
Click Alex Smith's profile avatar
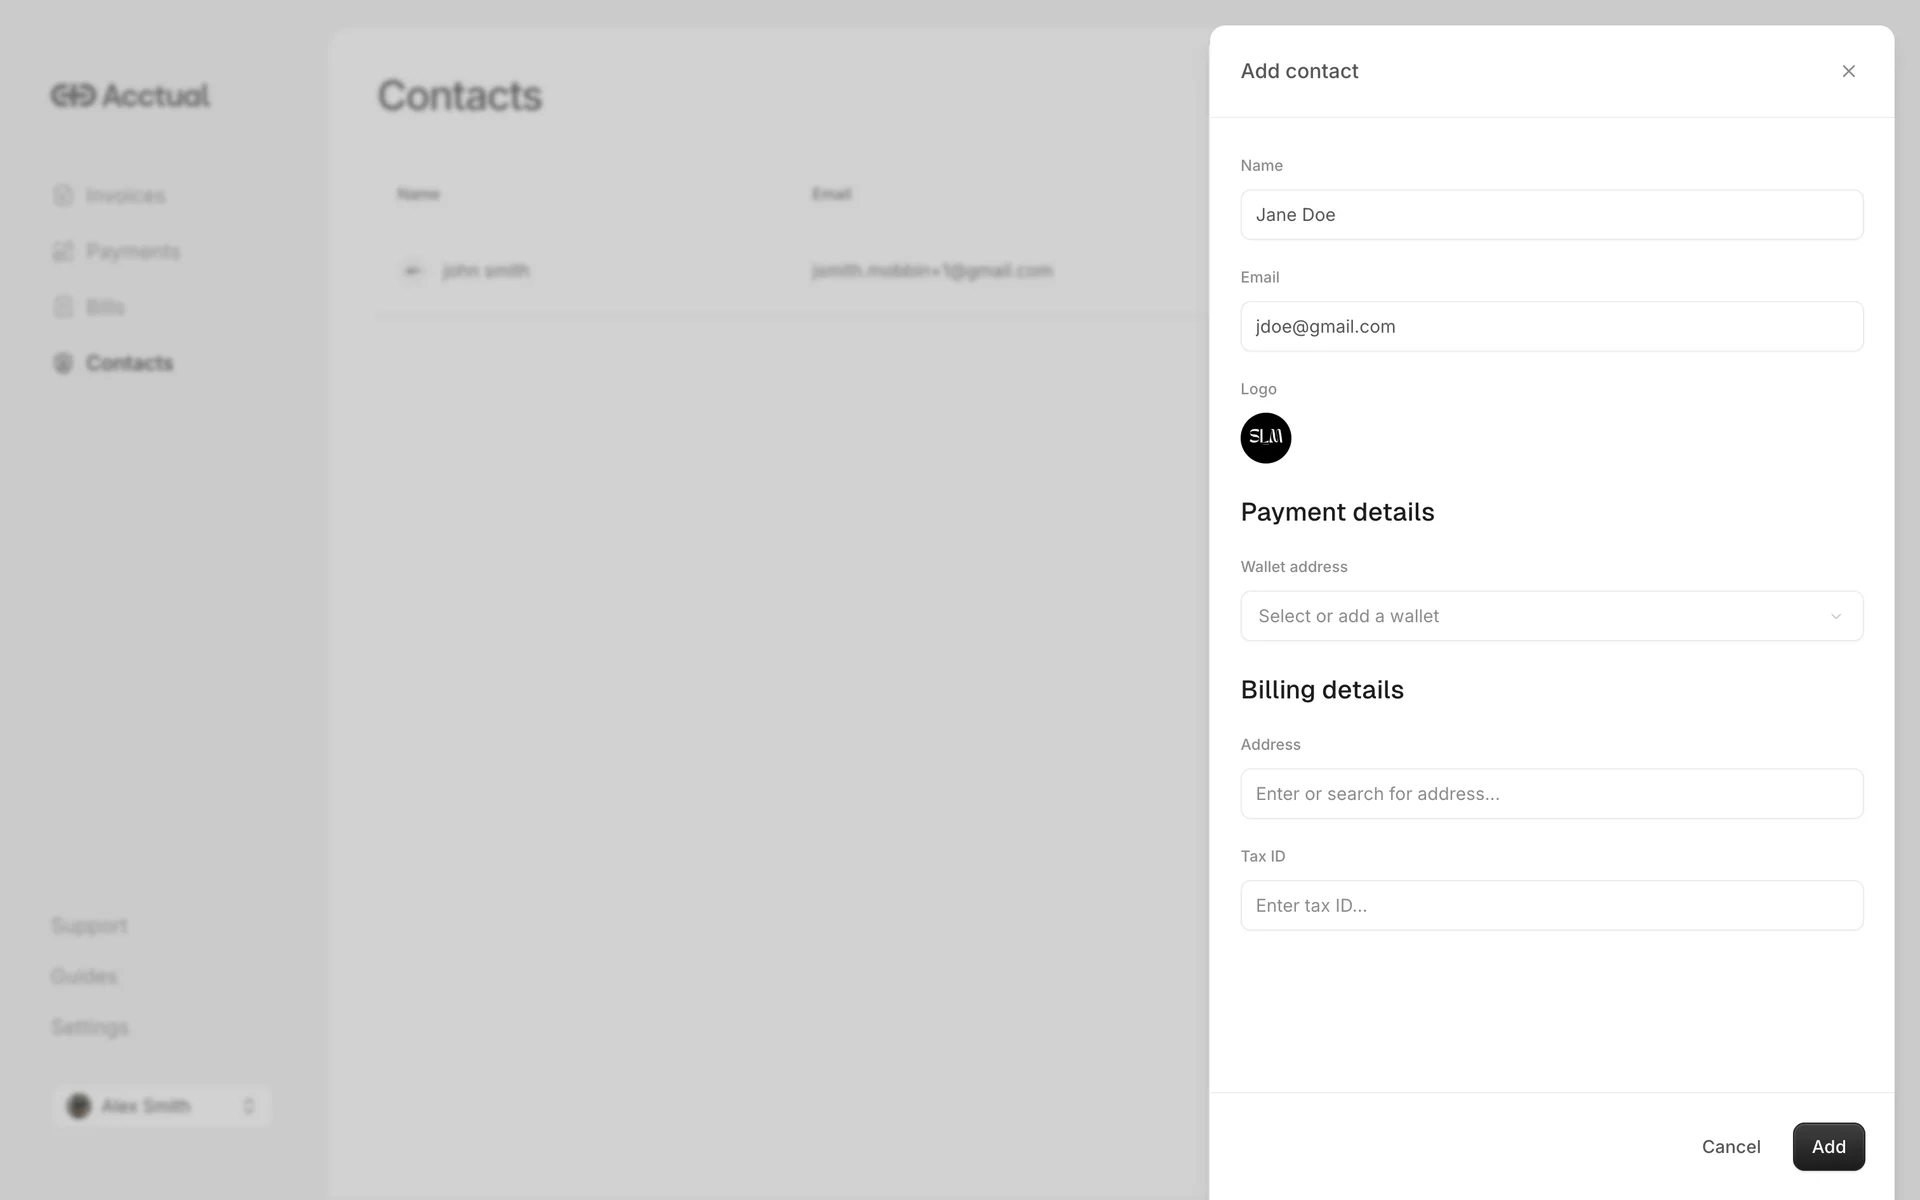(x=79, y=1106)
